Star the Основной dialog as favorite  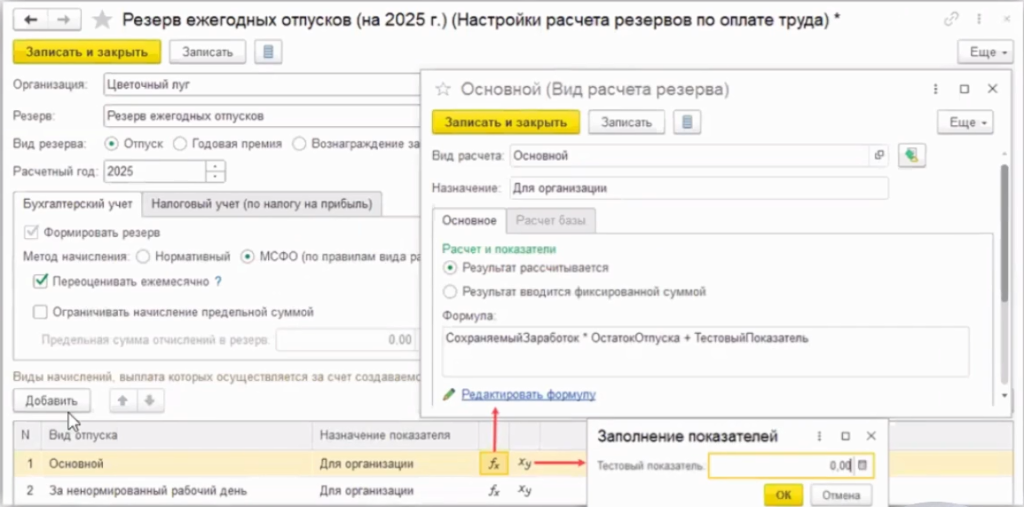coord(443,90)
